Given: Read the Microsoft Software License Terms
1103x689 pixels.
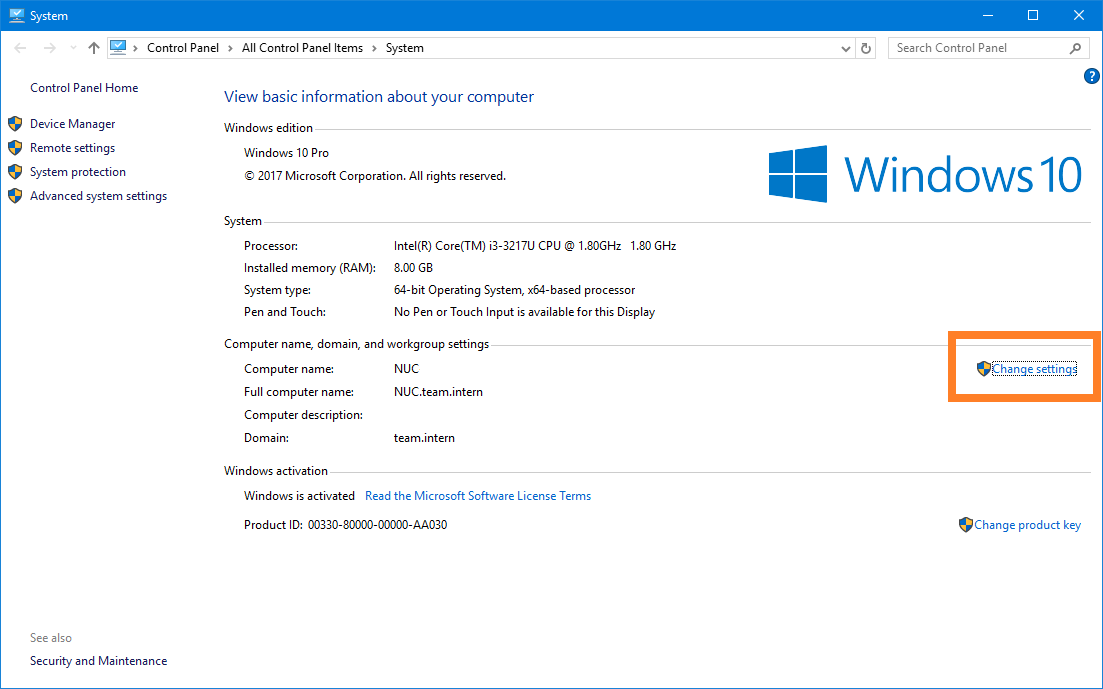Looking at the screenshot, I should [478, 496].
